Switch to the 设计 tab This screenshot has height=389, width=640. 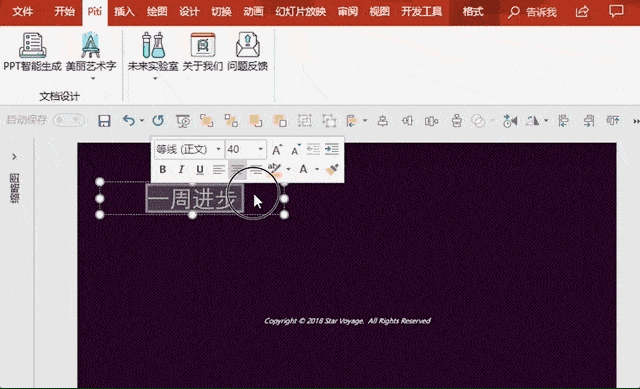pyautogui.click(x=189, y=11)
